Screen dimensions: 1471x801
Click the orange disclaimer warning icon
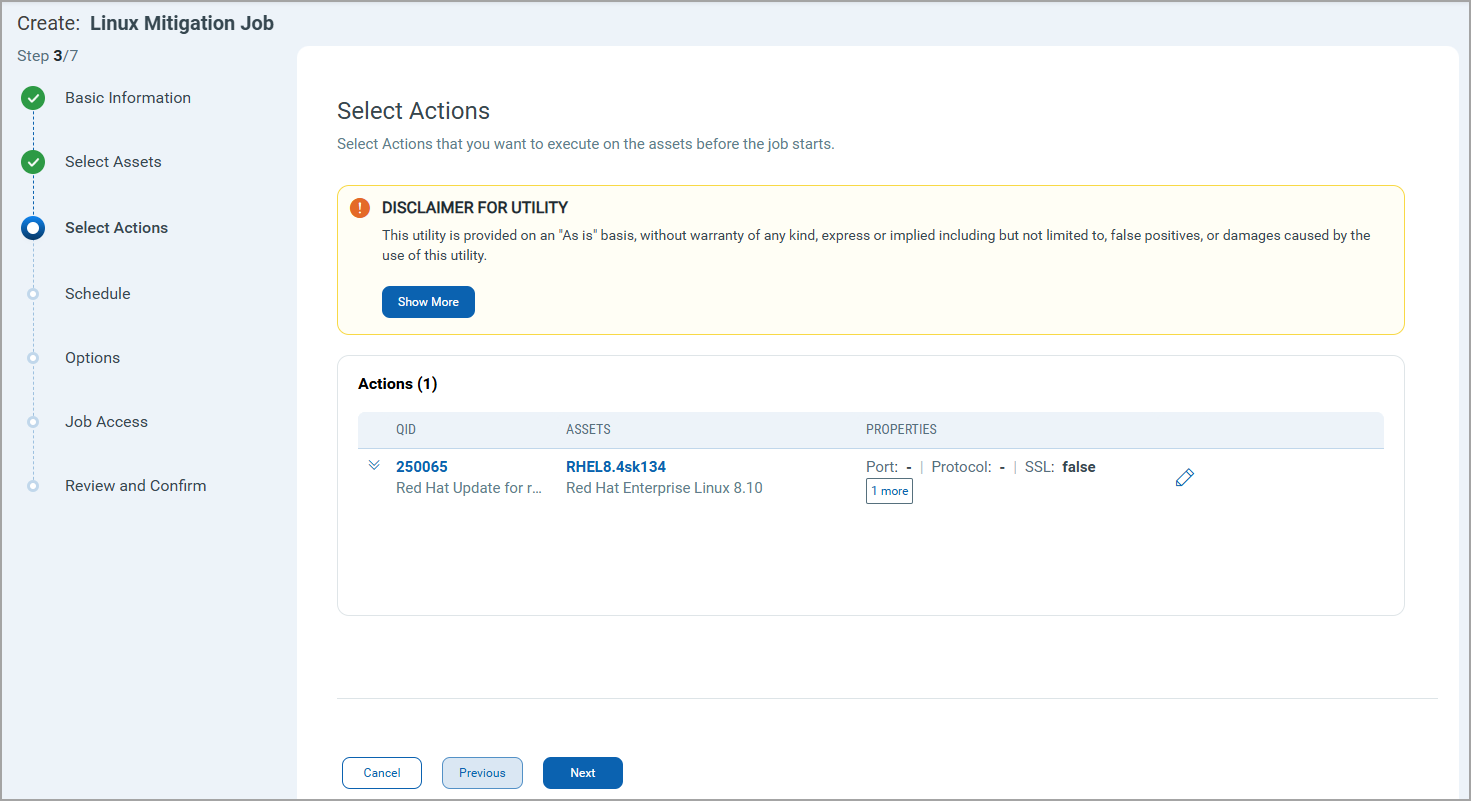tap(360, 208)
